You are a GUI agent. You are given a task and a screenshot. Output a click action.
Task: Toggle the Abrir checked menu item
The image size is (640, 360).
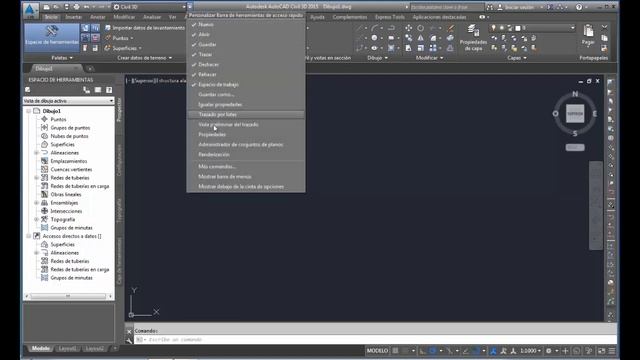coord(246,34)
